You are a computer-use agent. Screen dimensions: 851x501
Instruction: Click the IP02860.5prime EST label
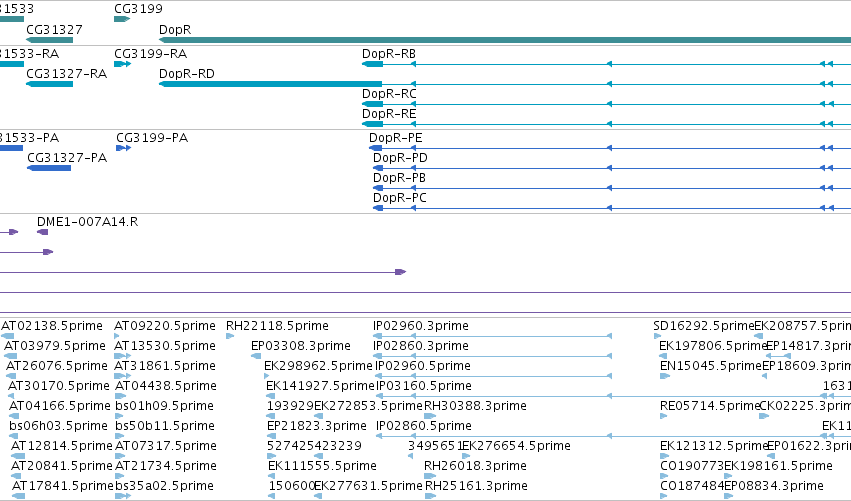click(x=424, y=426)
